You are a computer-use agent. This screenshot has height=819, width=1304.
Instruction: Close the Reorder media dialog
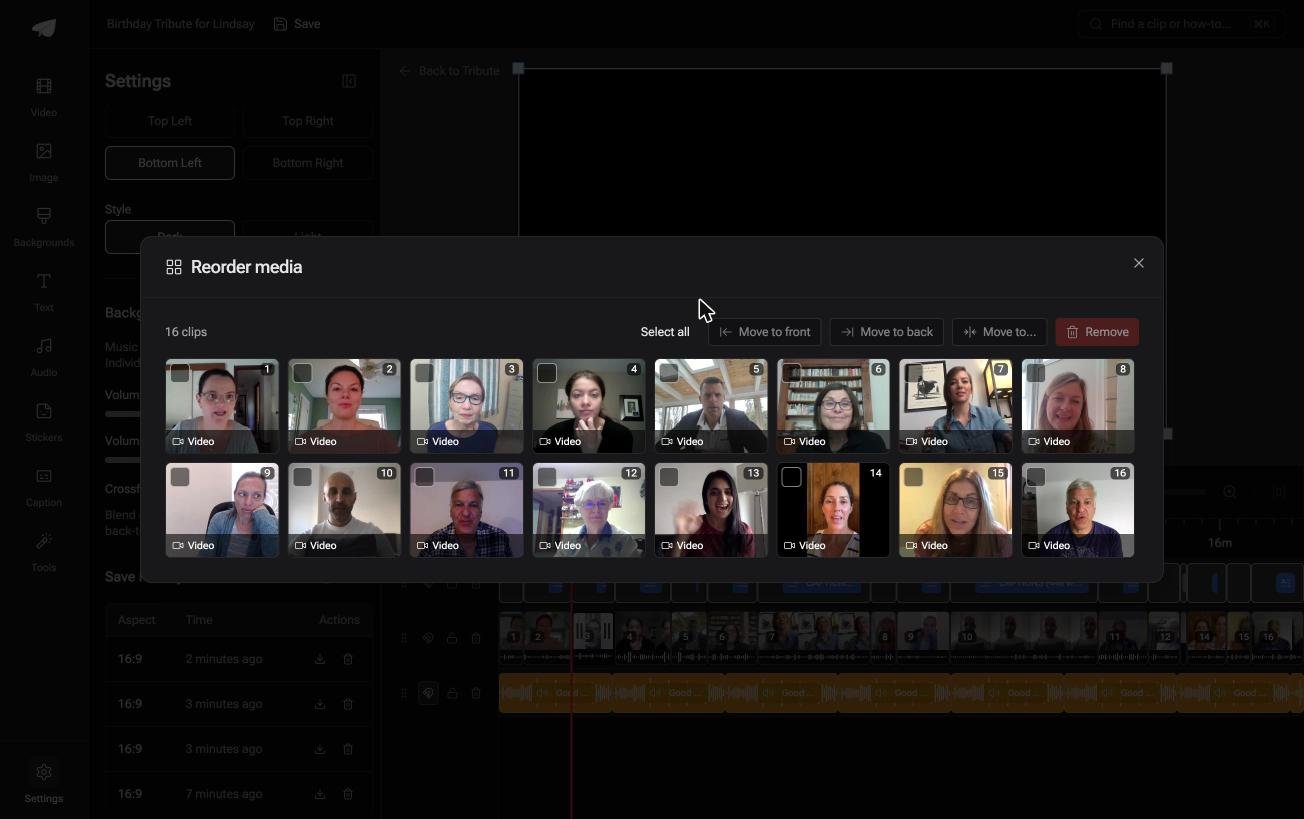click(x=1138, y=263)
